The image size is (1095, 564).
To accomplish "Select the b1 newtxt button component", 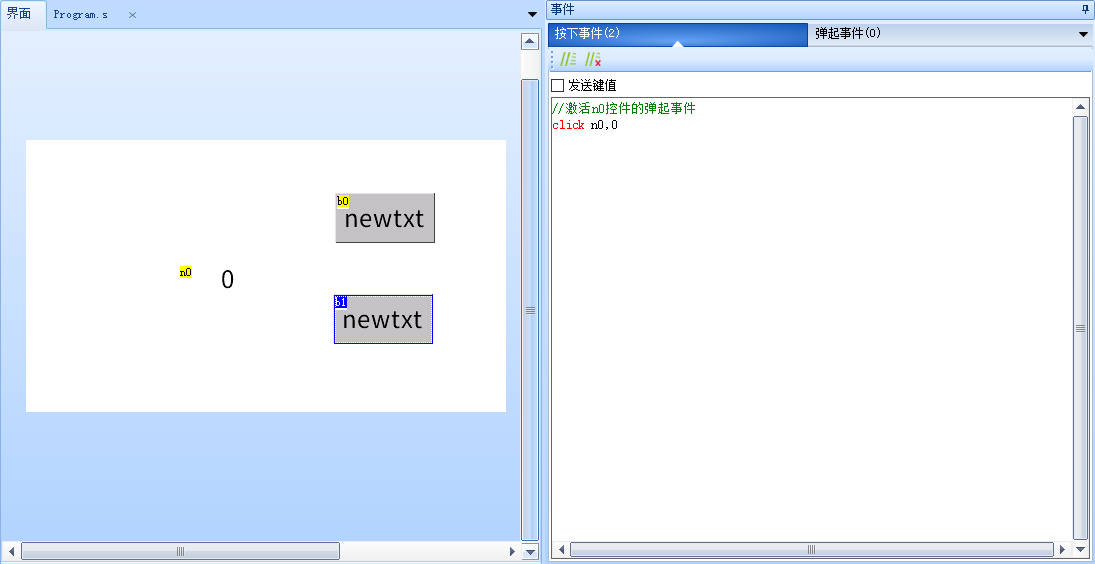I will (383, 320).
